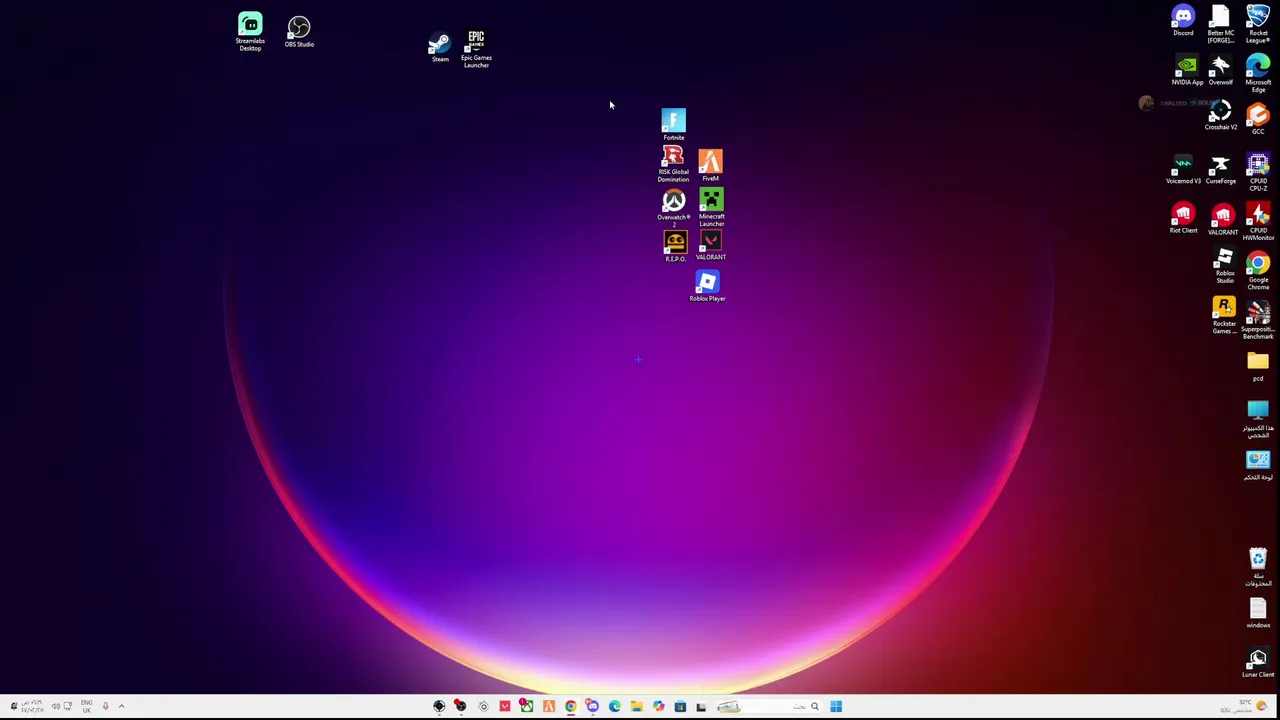The width and height of the screenshot is (1280, 720).
Task: Select the Fortnite desktop icon
Action: (674, 124)
